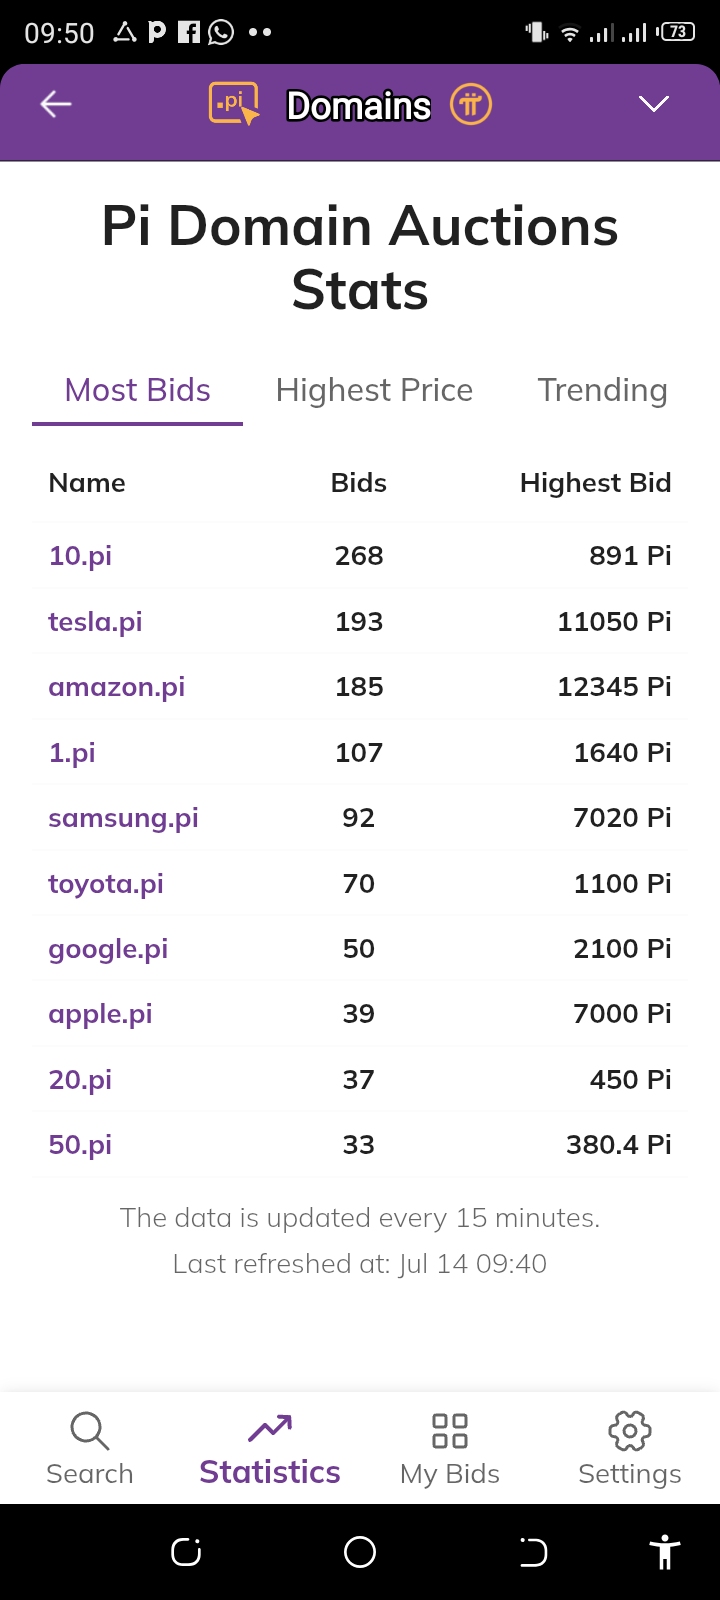Open the amazon.pi domain link
Image resolution: width=720 pixels, height=1600 pixels.
pyautogui.click(x=117, y=687)
